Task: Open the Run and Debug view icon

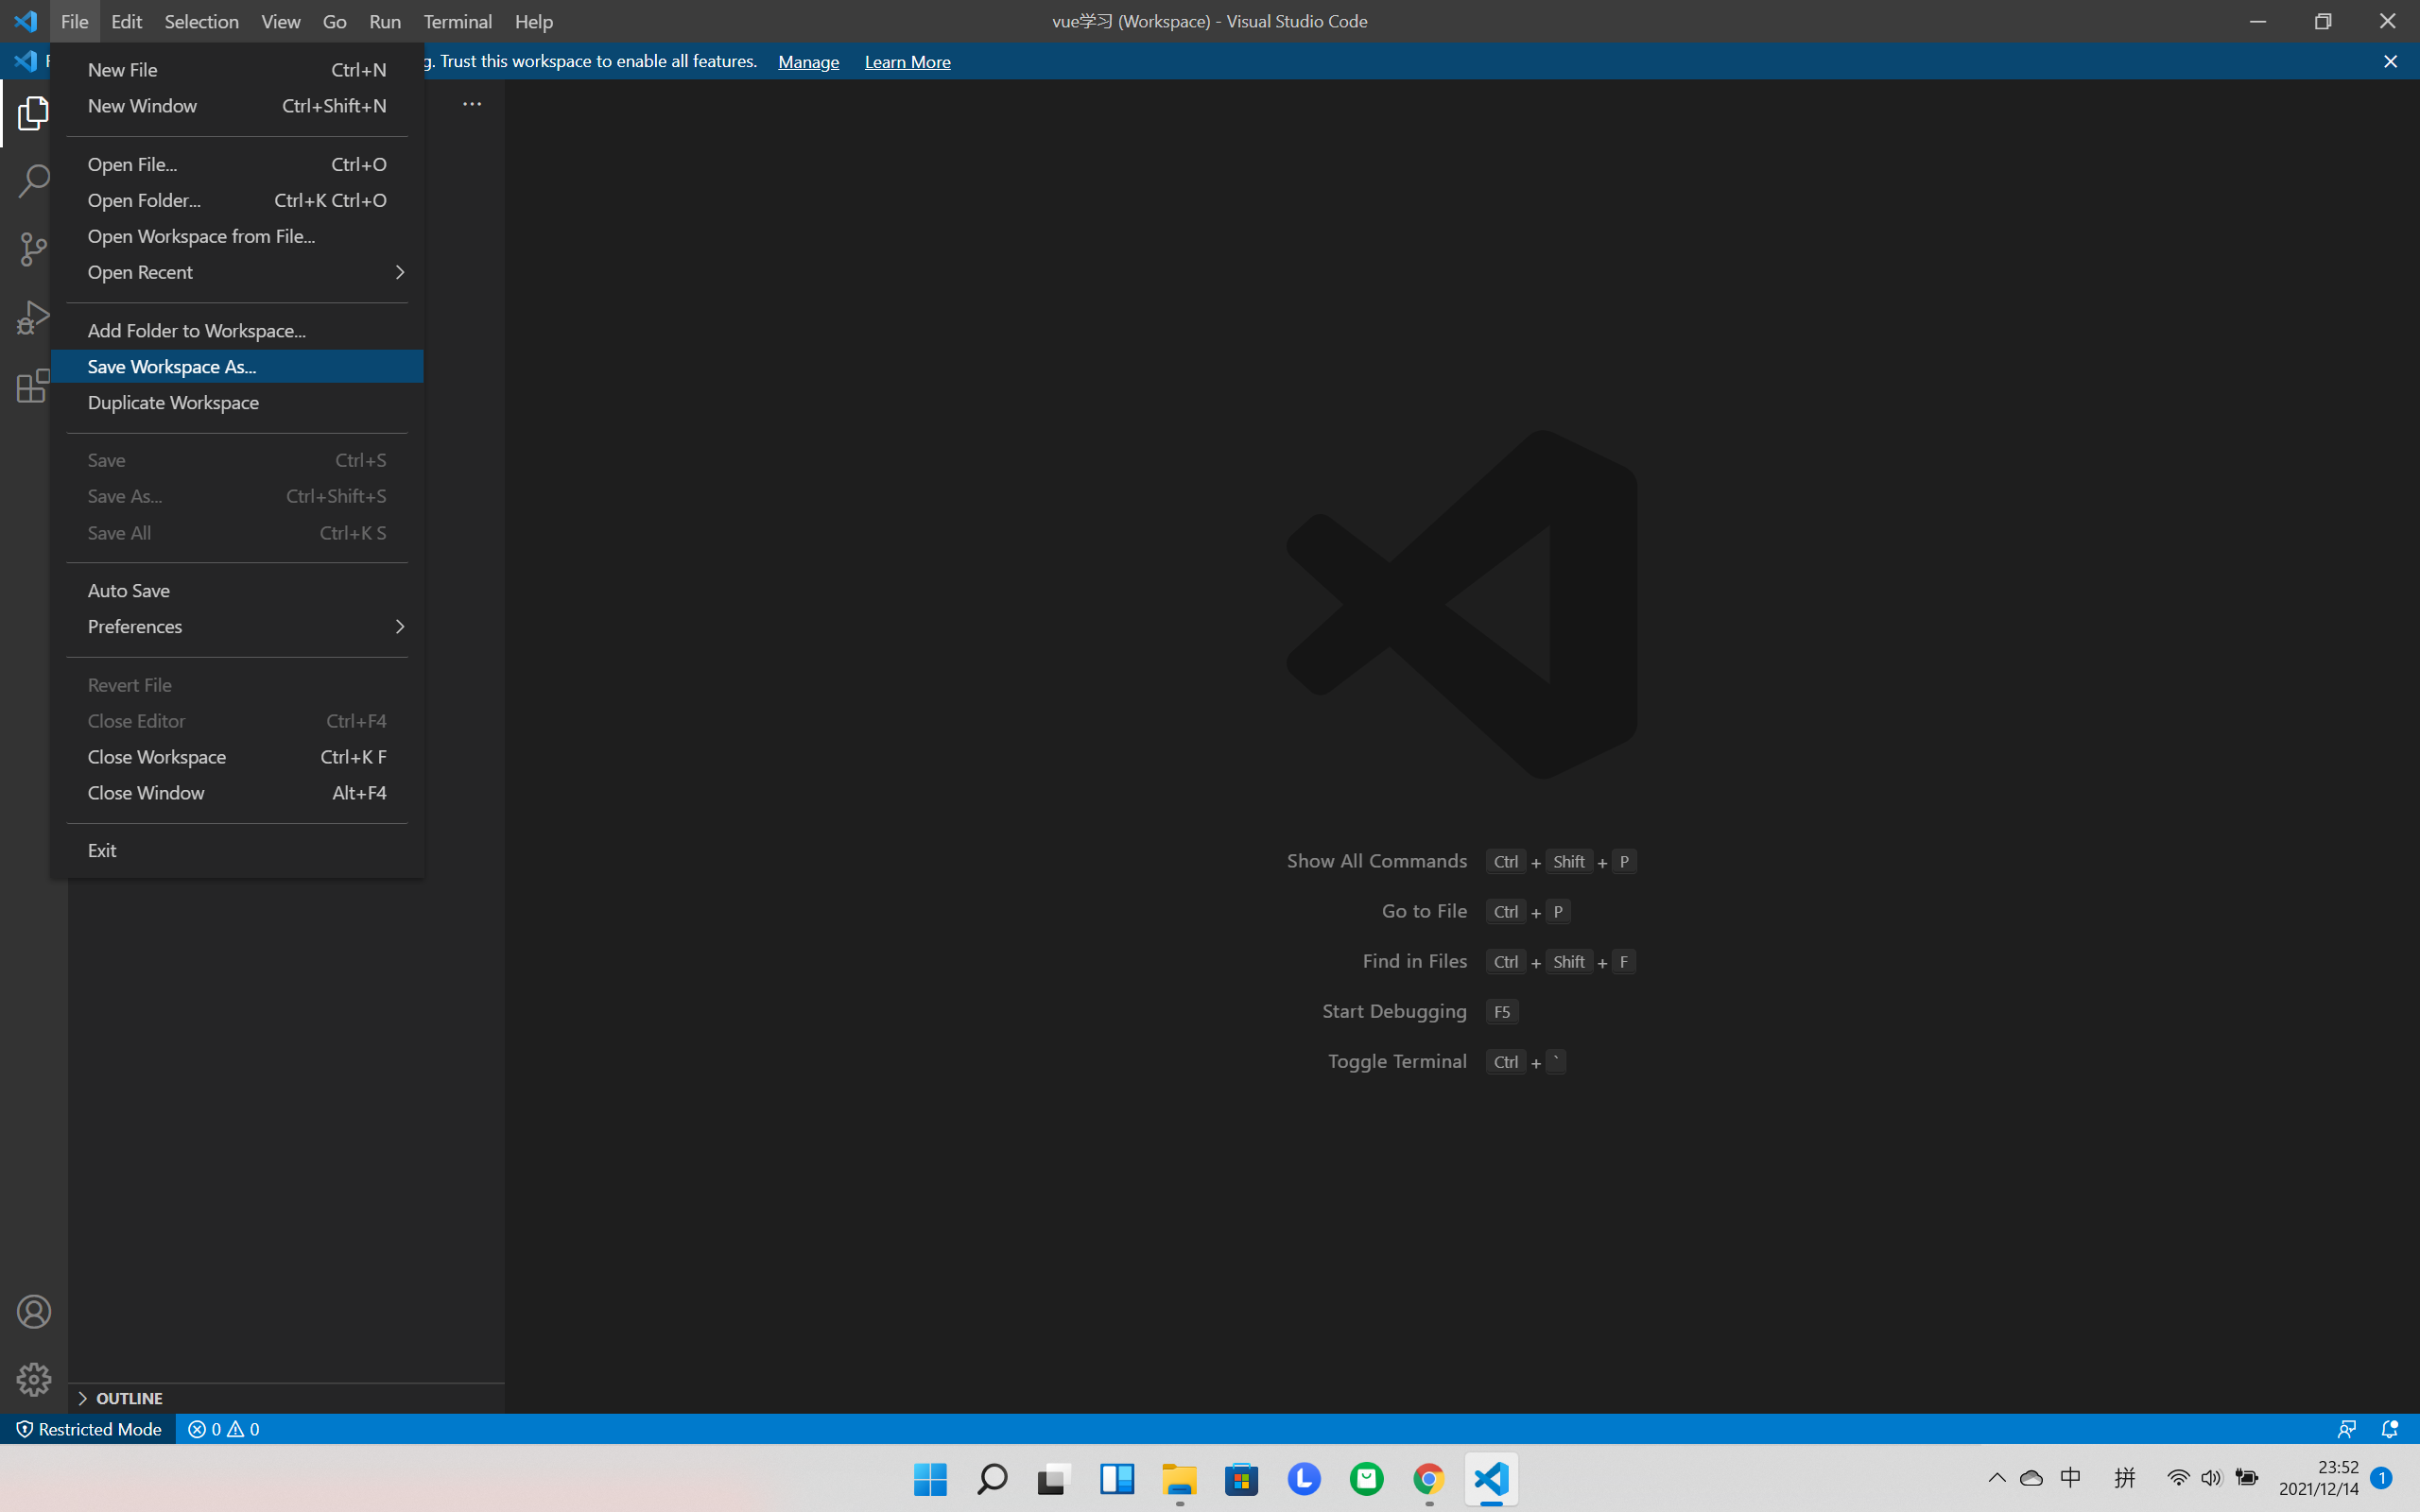Action: pos(33,318)
